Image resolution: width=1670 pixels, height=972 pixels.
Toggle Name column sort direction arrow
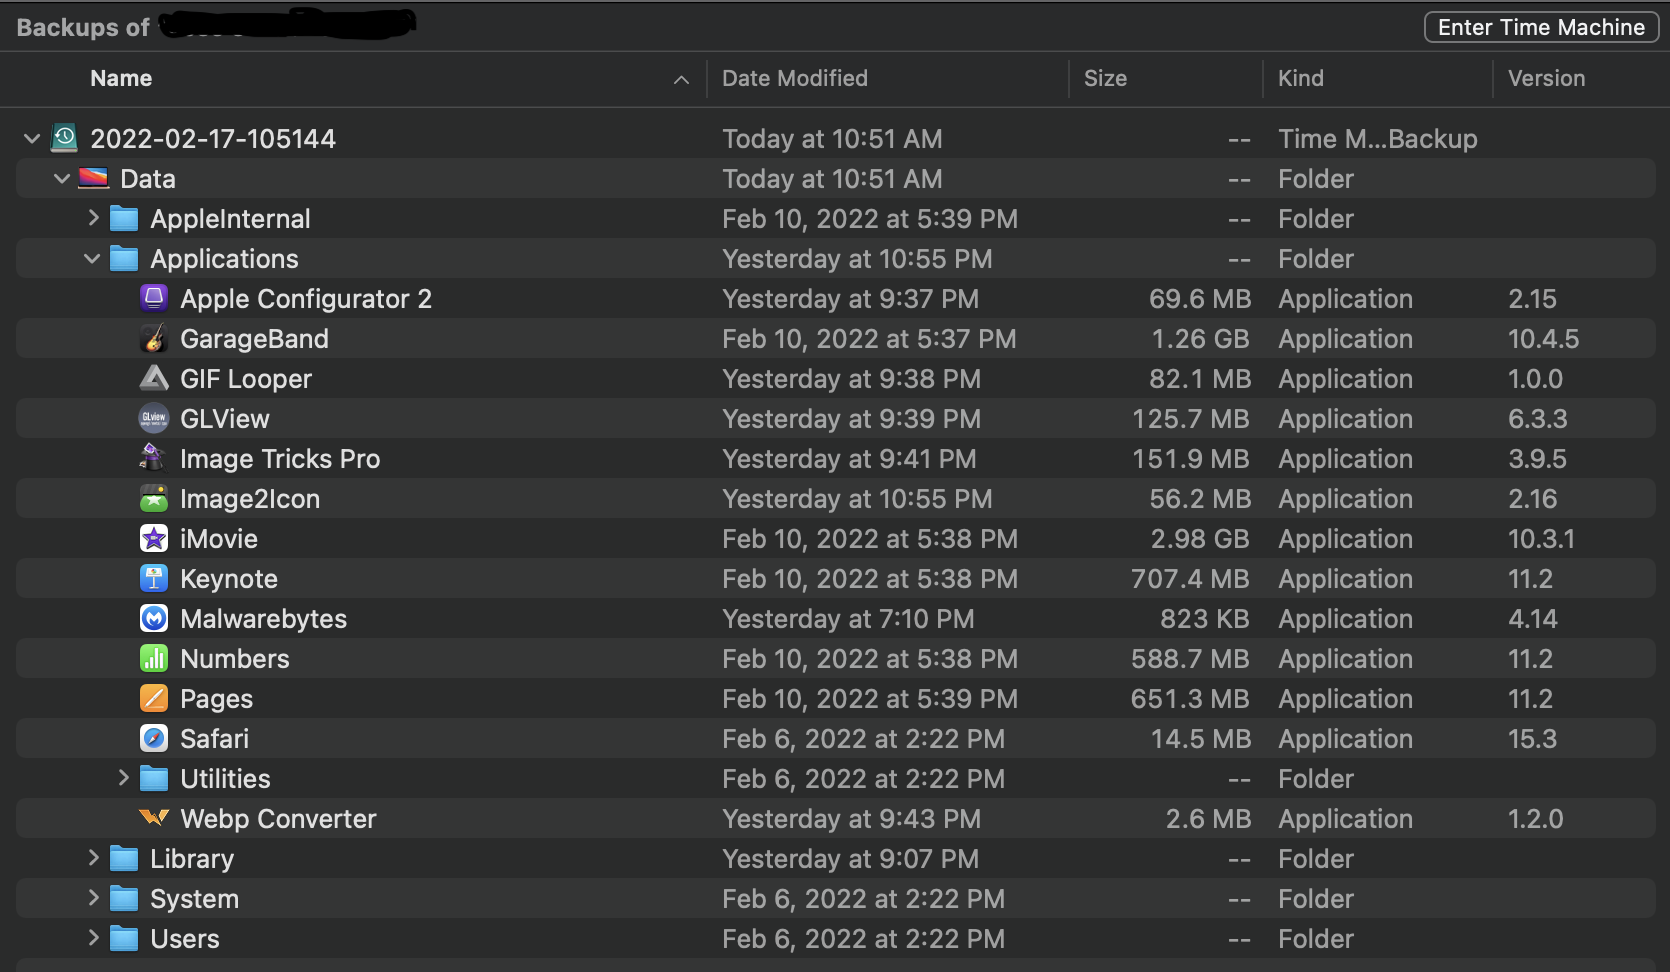681,80
